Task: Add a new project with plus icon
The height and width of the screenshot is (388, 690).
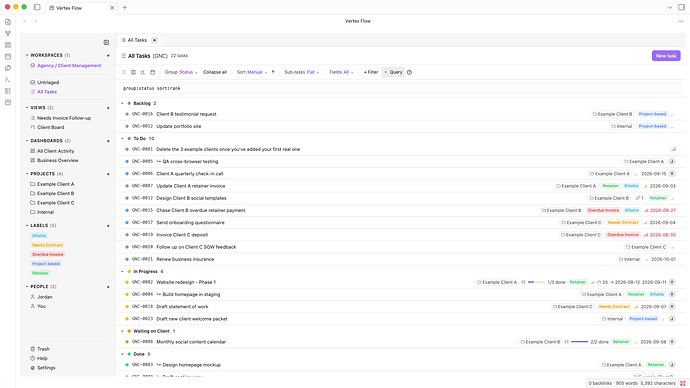Action: tap(108, 174)
